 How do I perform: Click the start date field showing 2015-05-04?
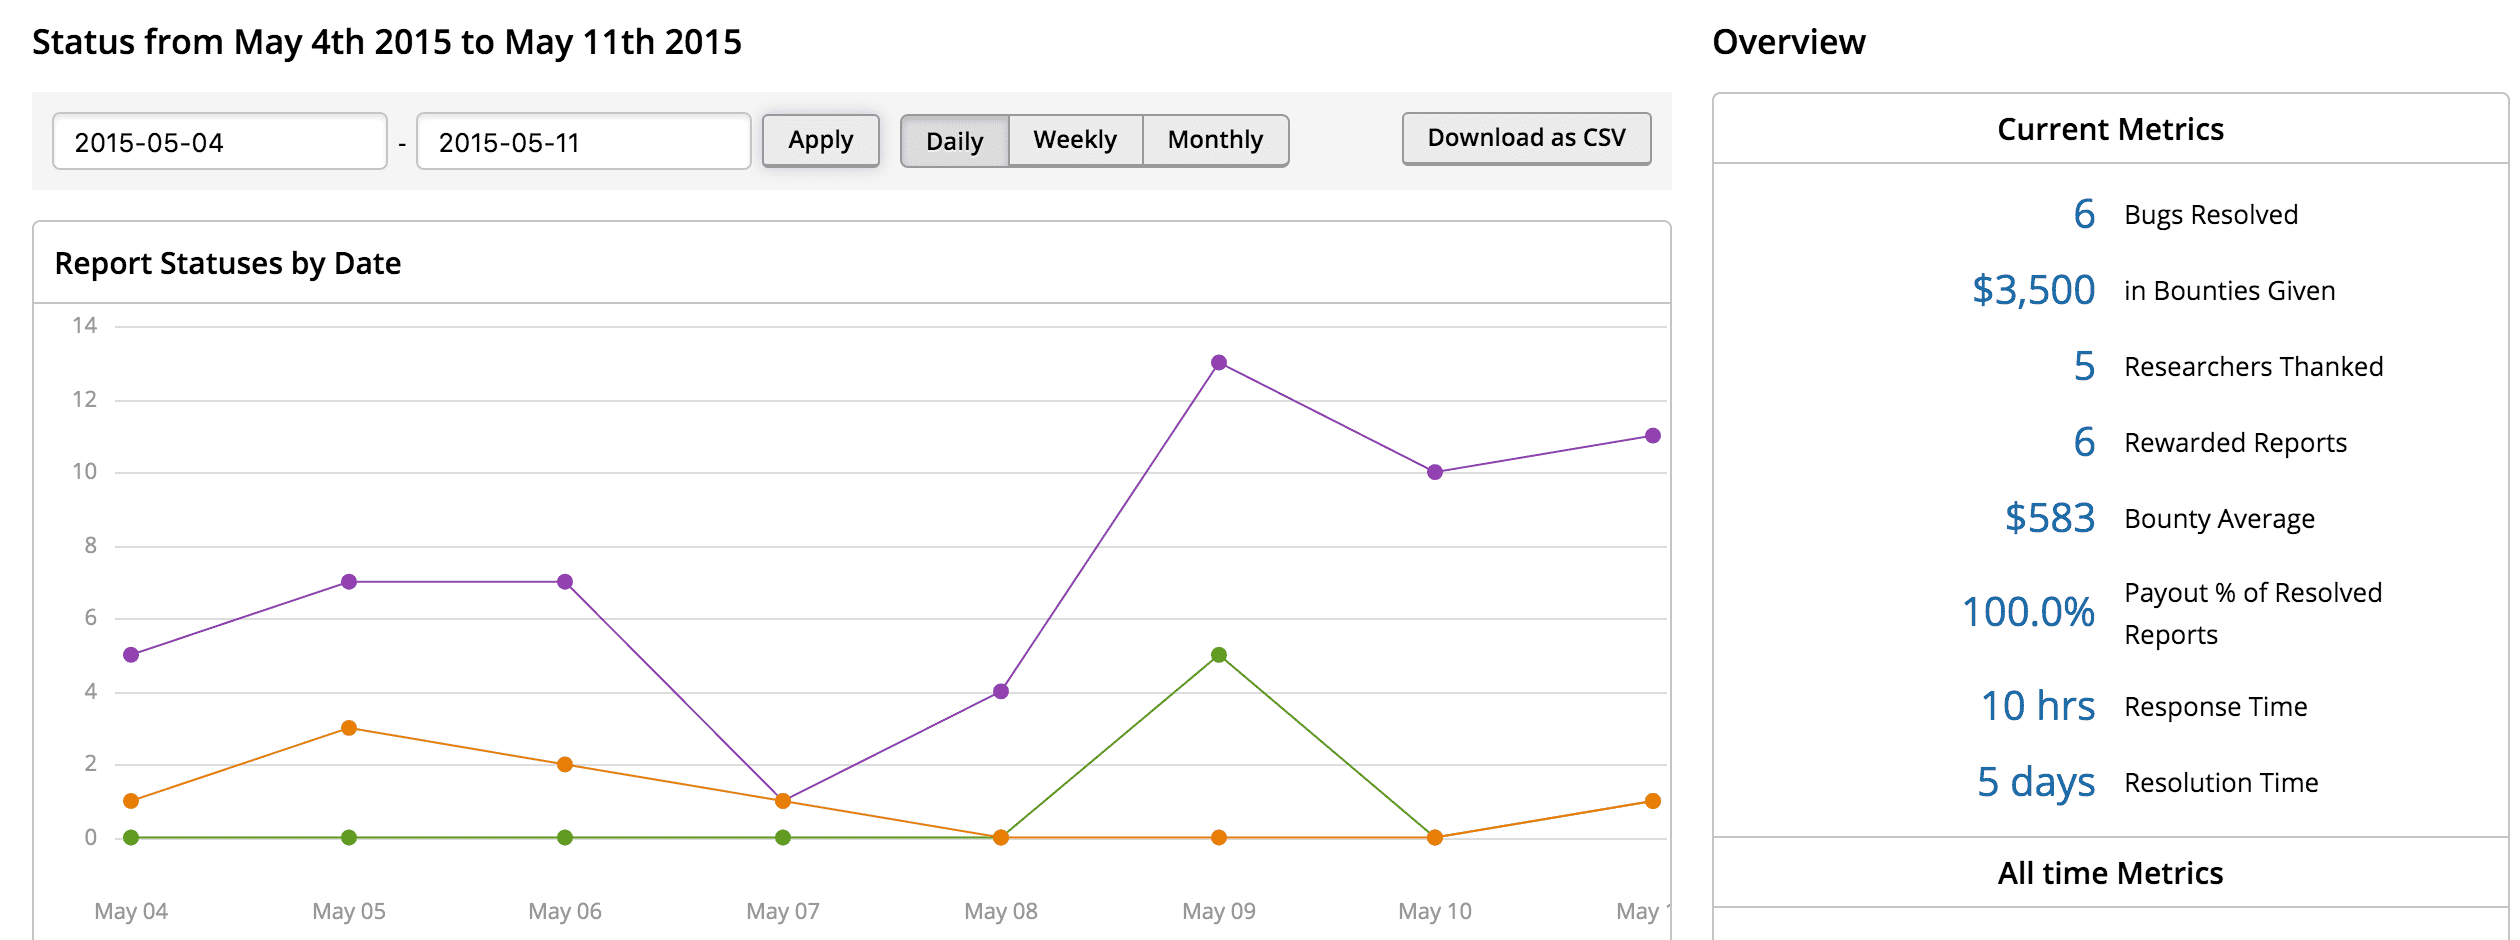(x=219, y=142)
